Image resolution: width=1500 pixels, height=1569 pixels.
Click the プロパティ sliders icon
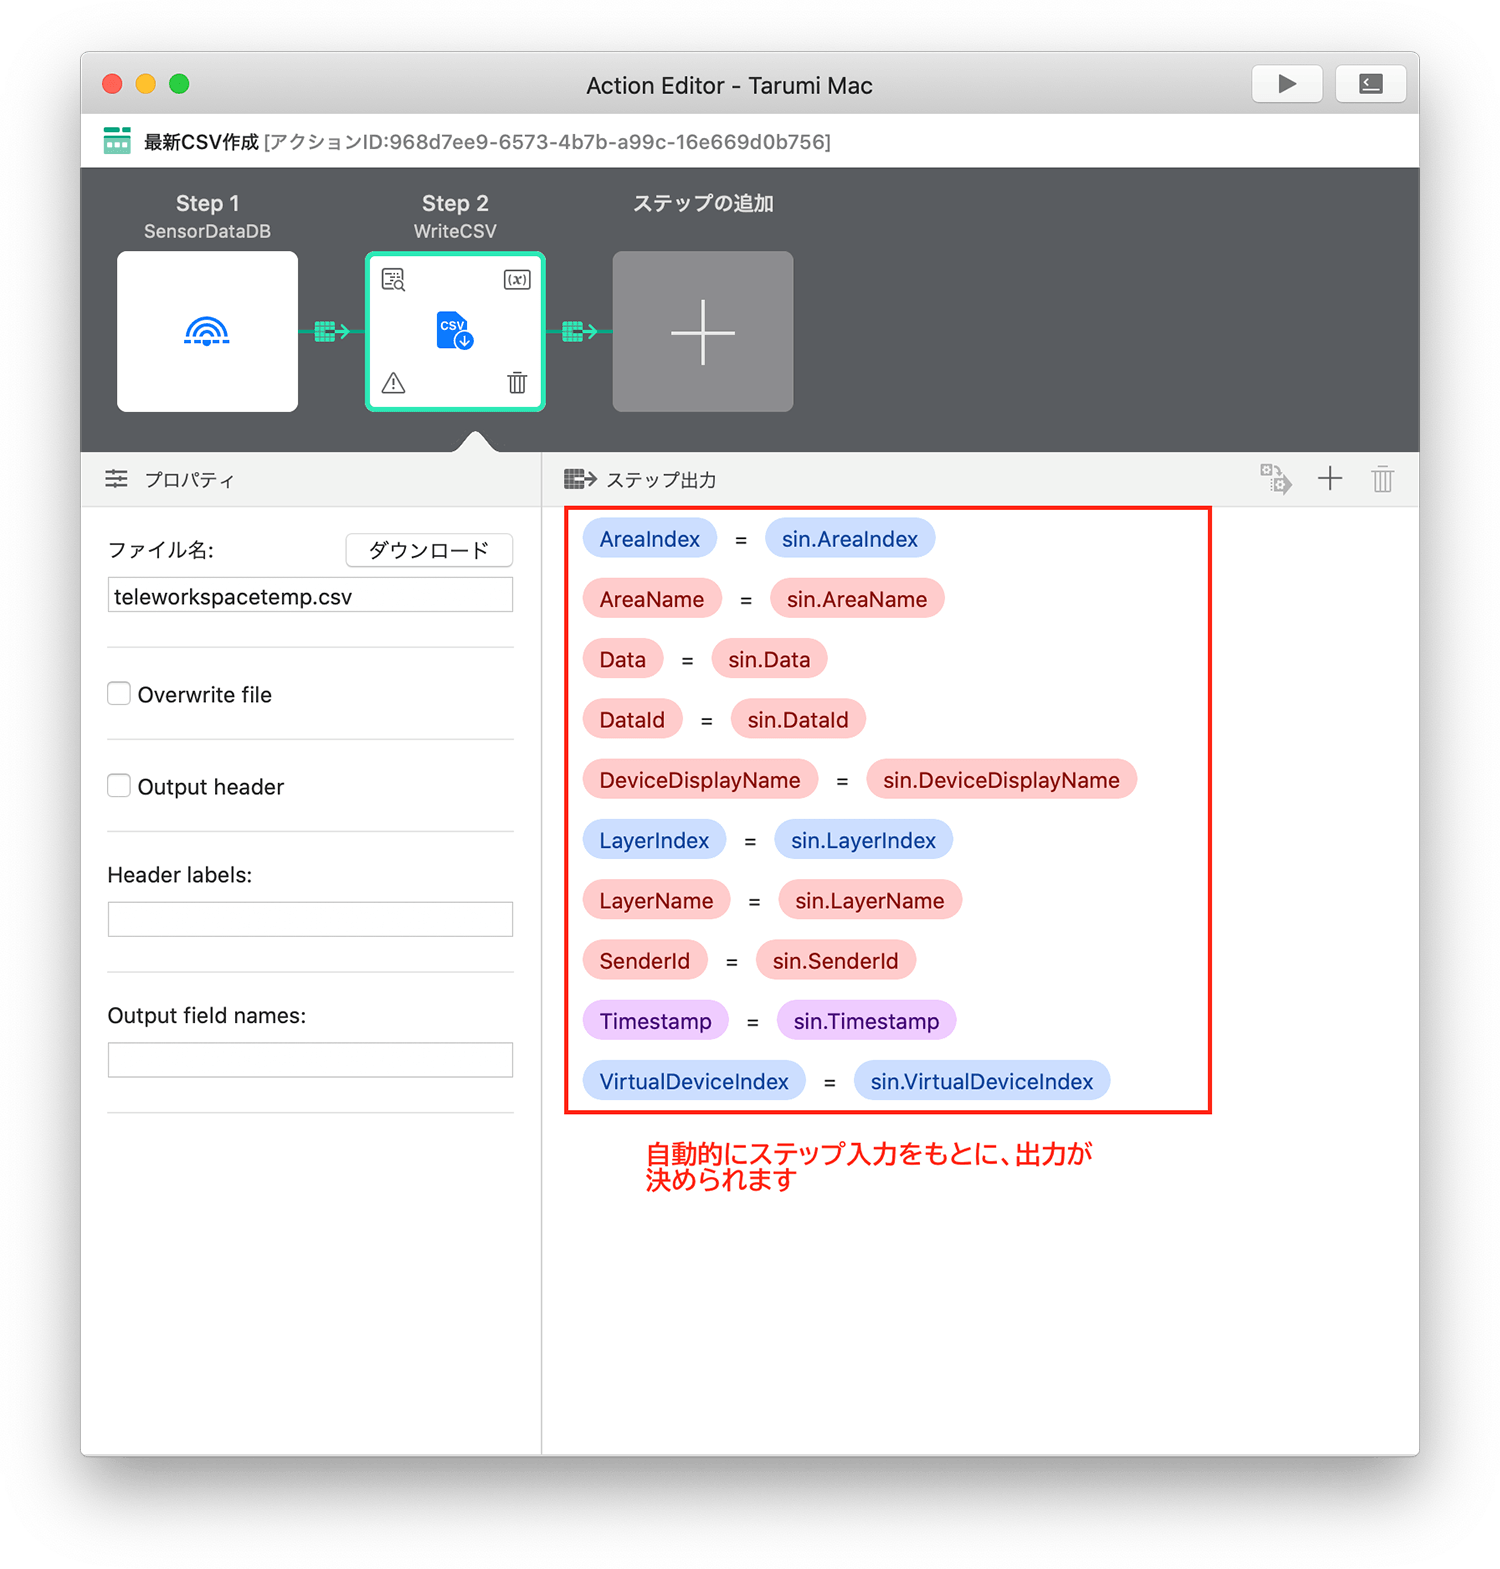point(117,479)
